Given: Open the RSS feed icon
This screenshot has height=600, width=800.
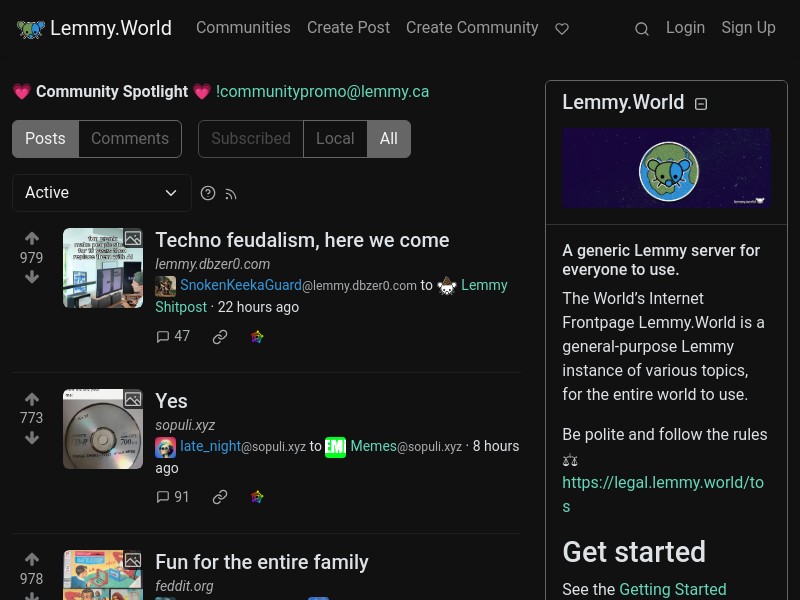Looking at the screenshot, I should coord(231,194).
